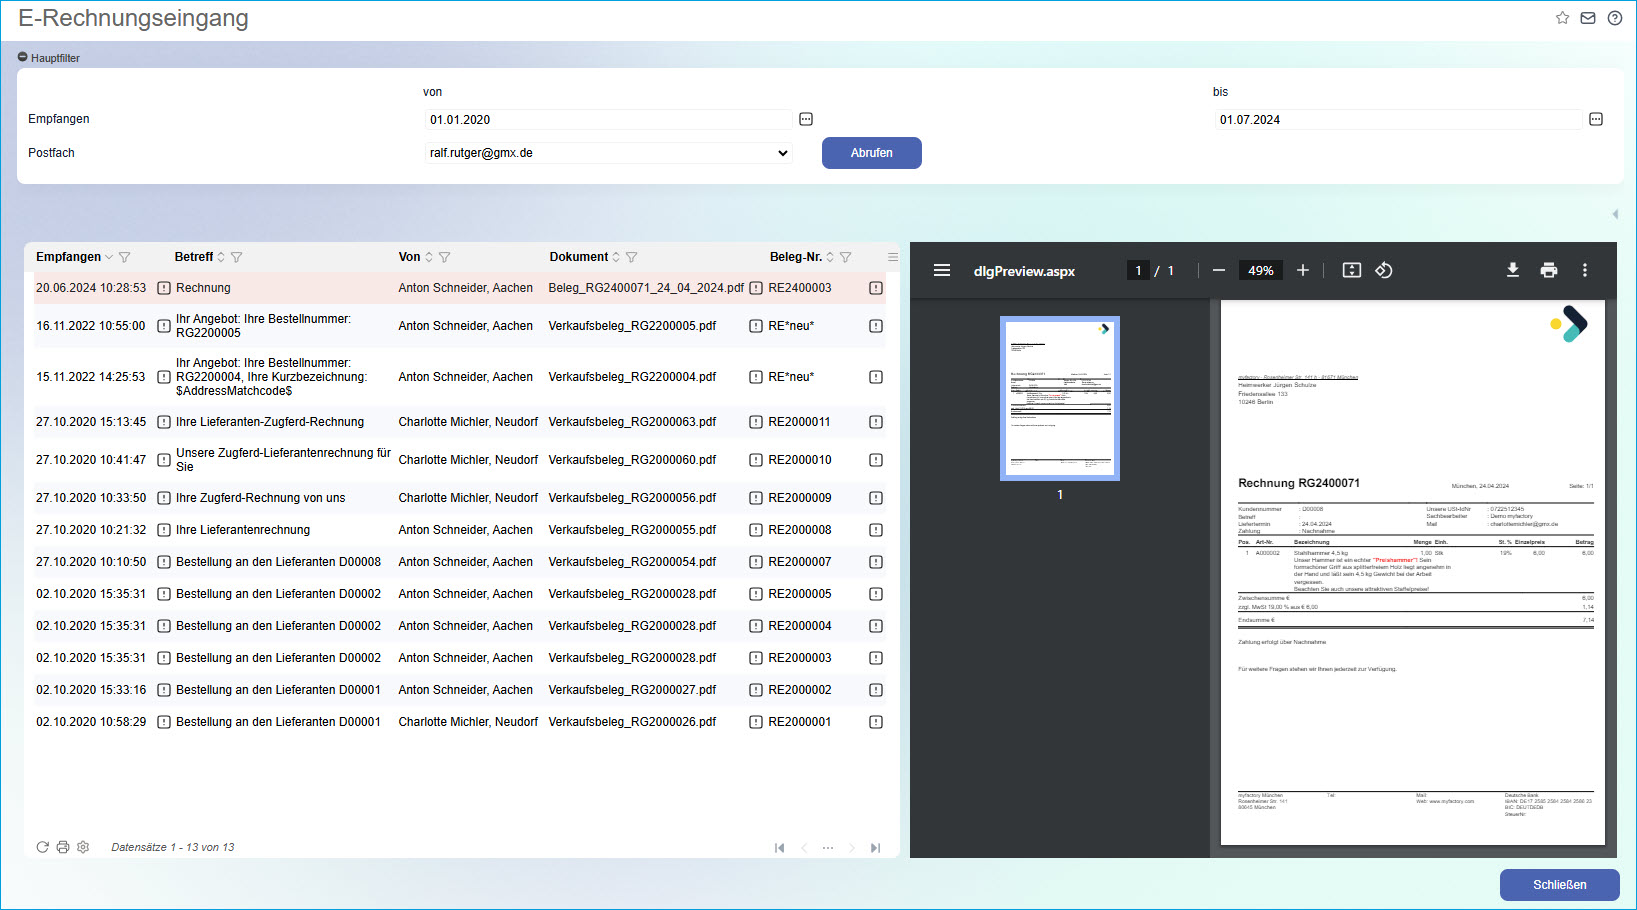The image size is (1637, 910).
Task: Sort the Von column
Action: [x=429, y=257]
